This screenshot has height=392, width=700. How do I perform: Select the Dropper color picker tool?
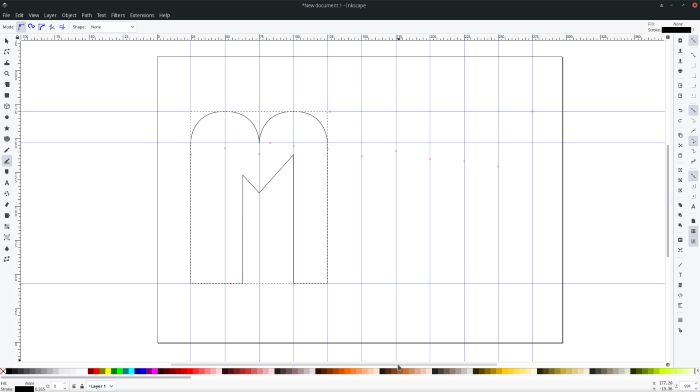7,248
